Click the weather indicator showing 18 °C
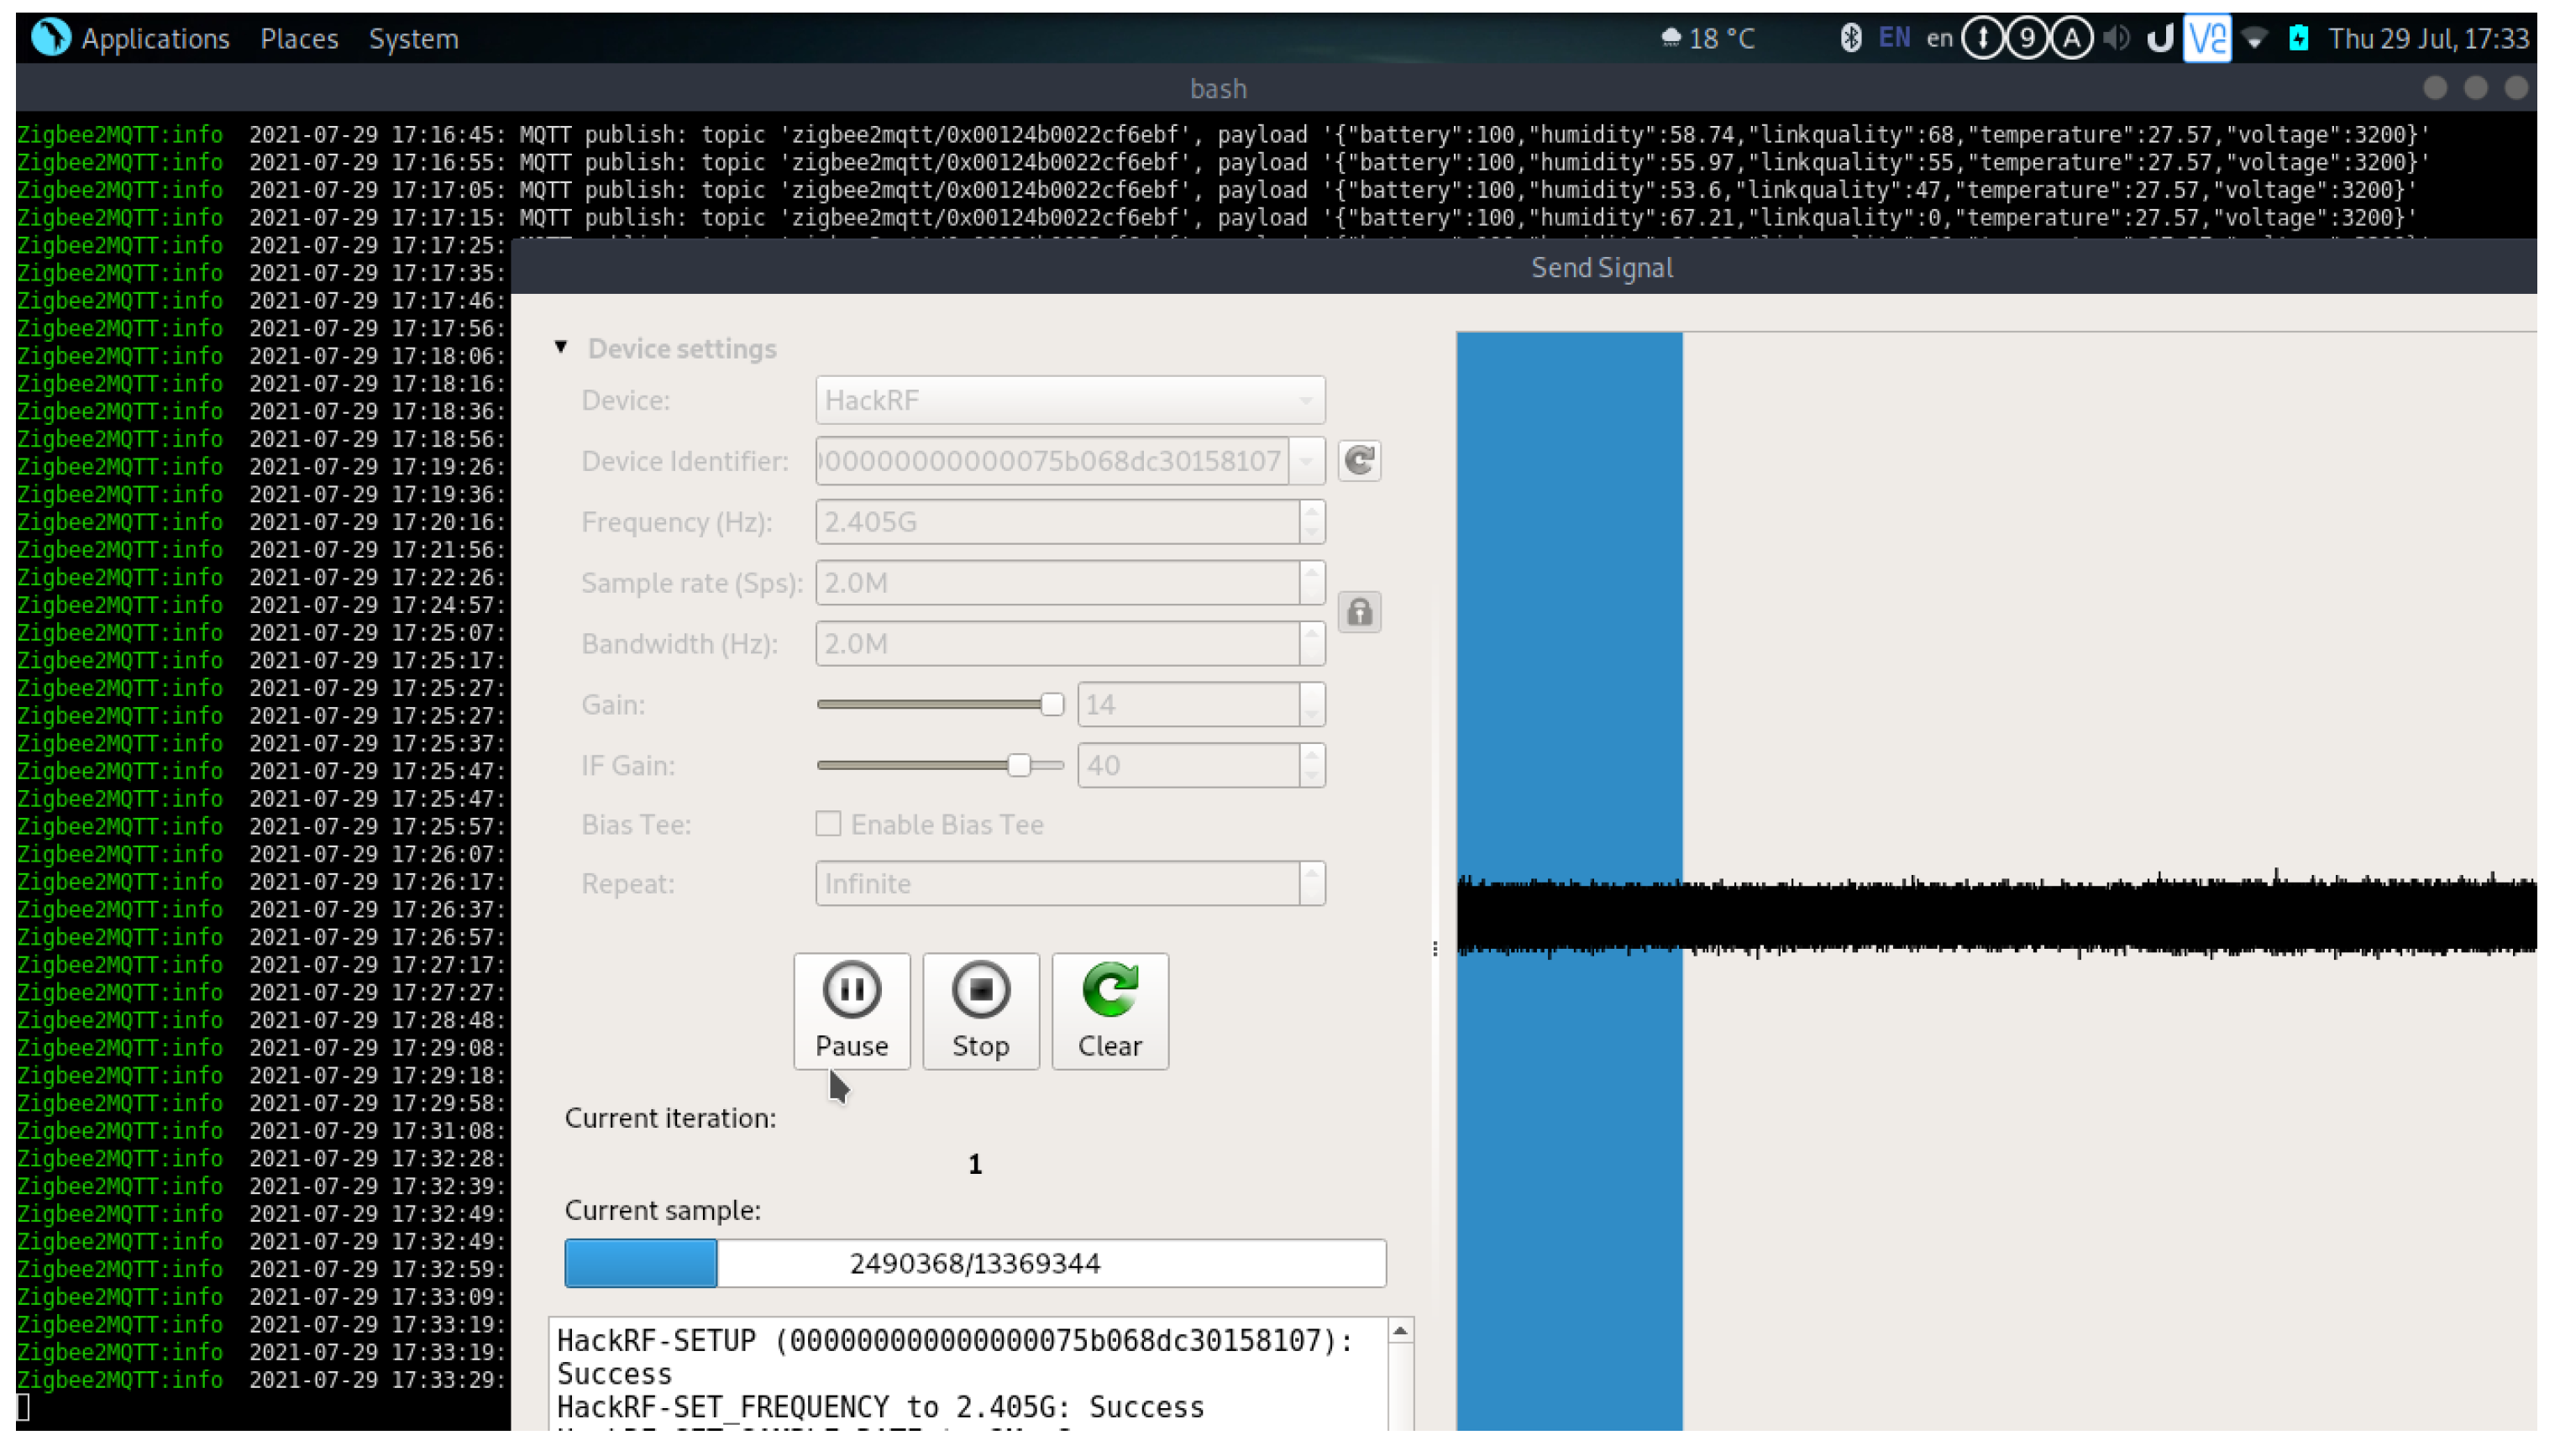The height and width of the screenshot is (1456, 2560). click(x=1707, y=38)
